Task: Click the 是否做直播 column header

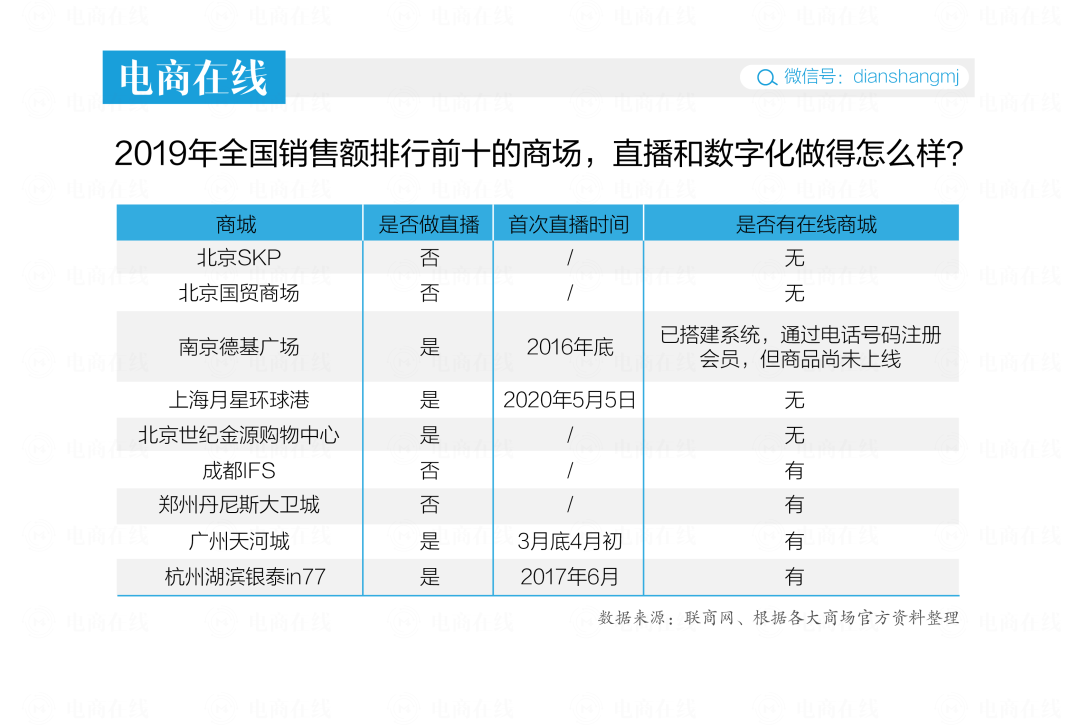Action: 429,224
